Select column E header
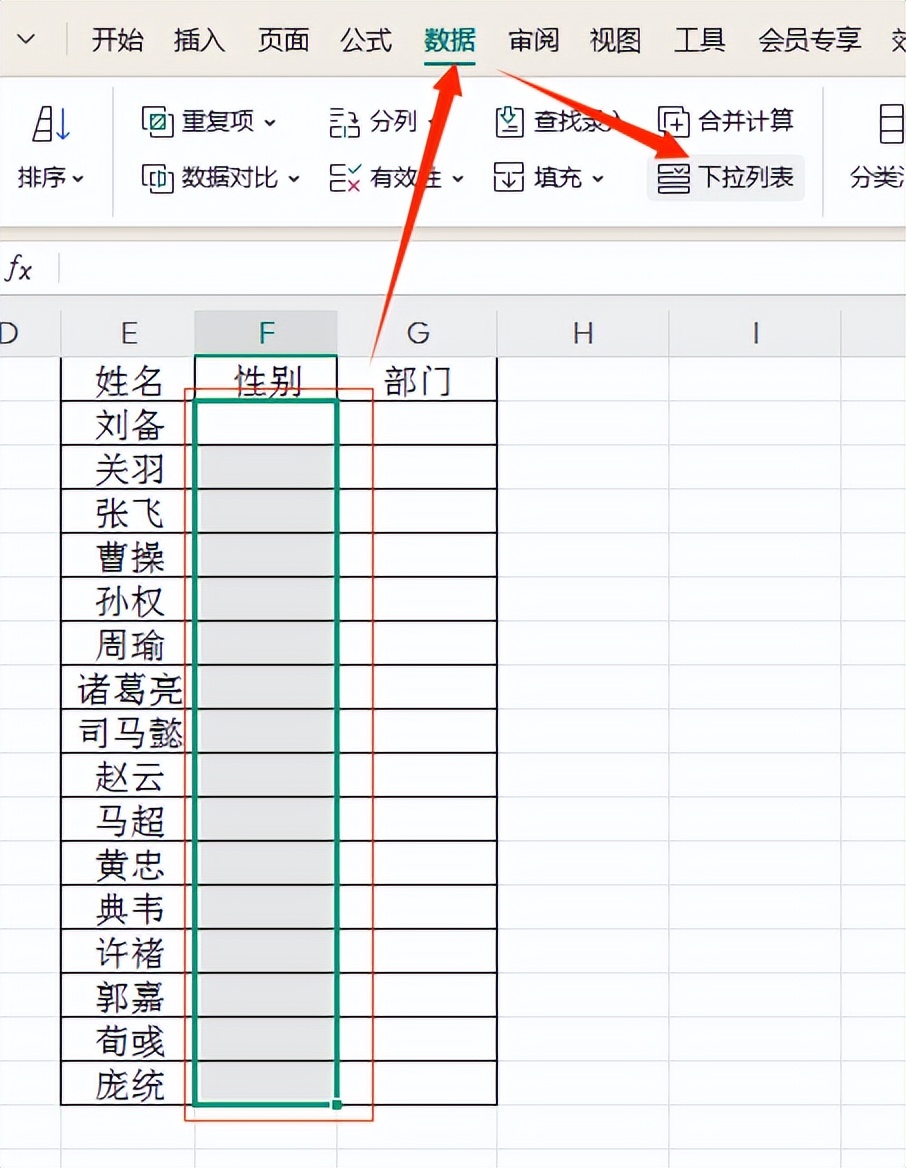This screenshot has width=906, height=1168. [128, 333]
